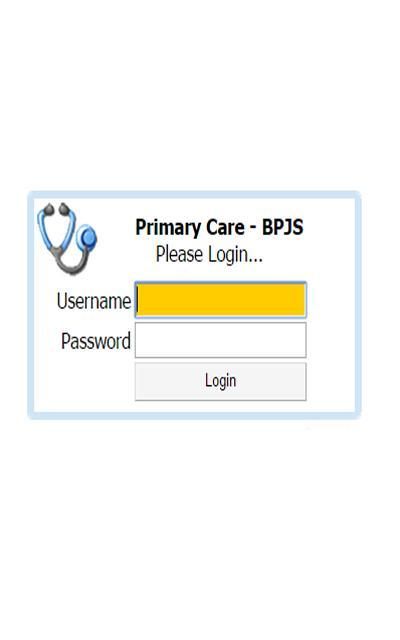This screenshot has width=400, height=640.
Task: Place the cursor at the start of the Username field
Action: [139, 300]
